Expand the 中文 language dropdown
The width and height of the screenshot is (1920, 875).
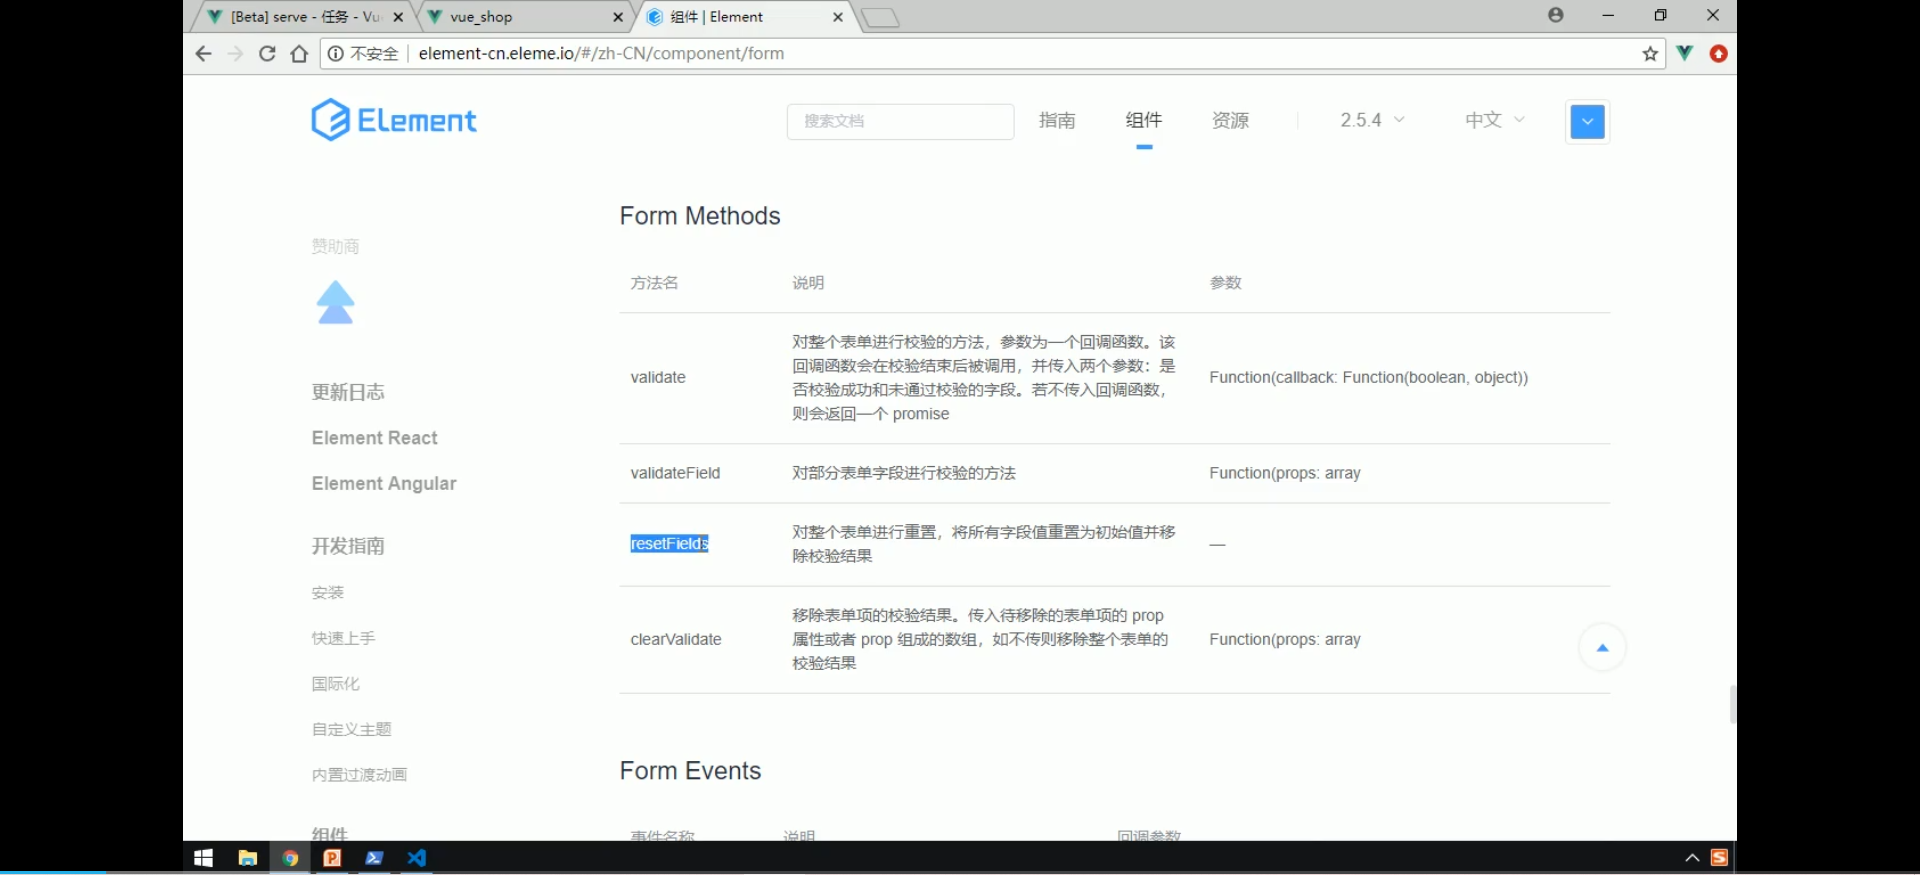tap(1495, 120)
